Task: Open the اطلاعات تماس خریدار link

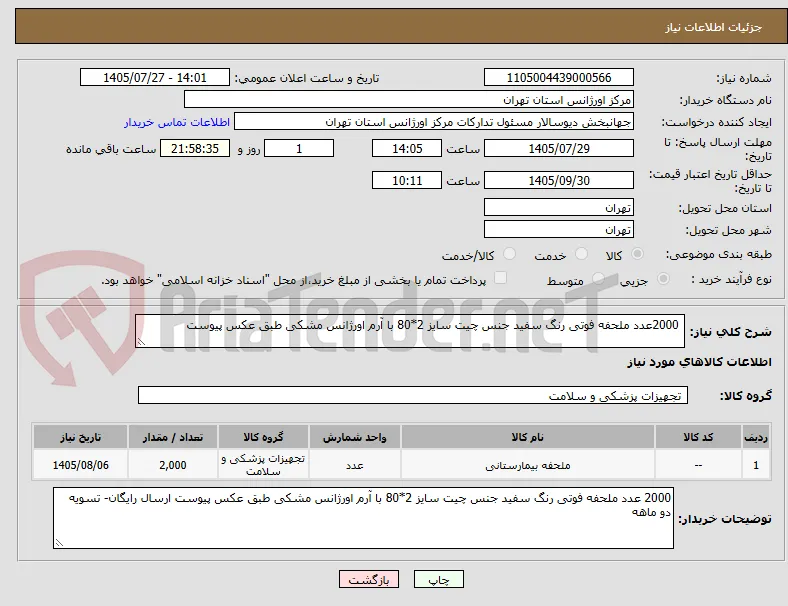Action: pos(177,122)
